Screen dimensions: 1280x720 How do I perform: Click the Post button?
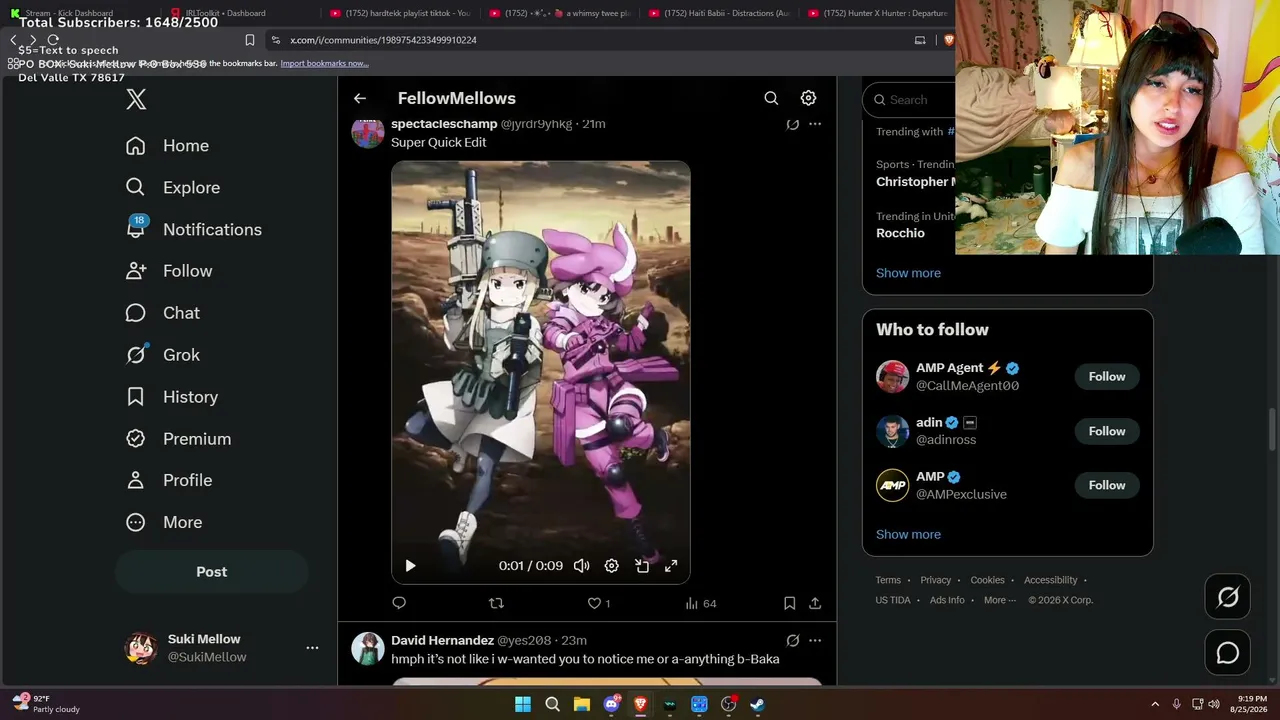point(211,572)
